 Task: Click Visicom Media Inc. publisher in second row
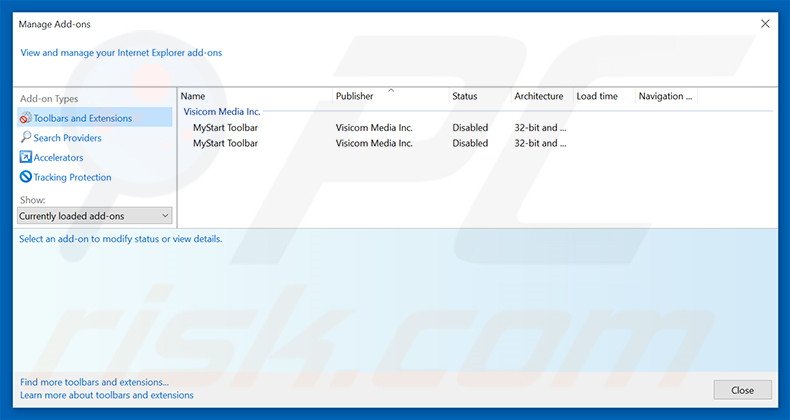click(x=374, y=143)
